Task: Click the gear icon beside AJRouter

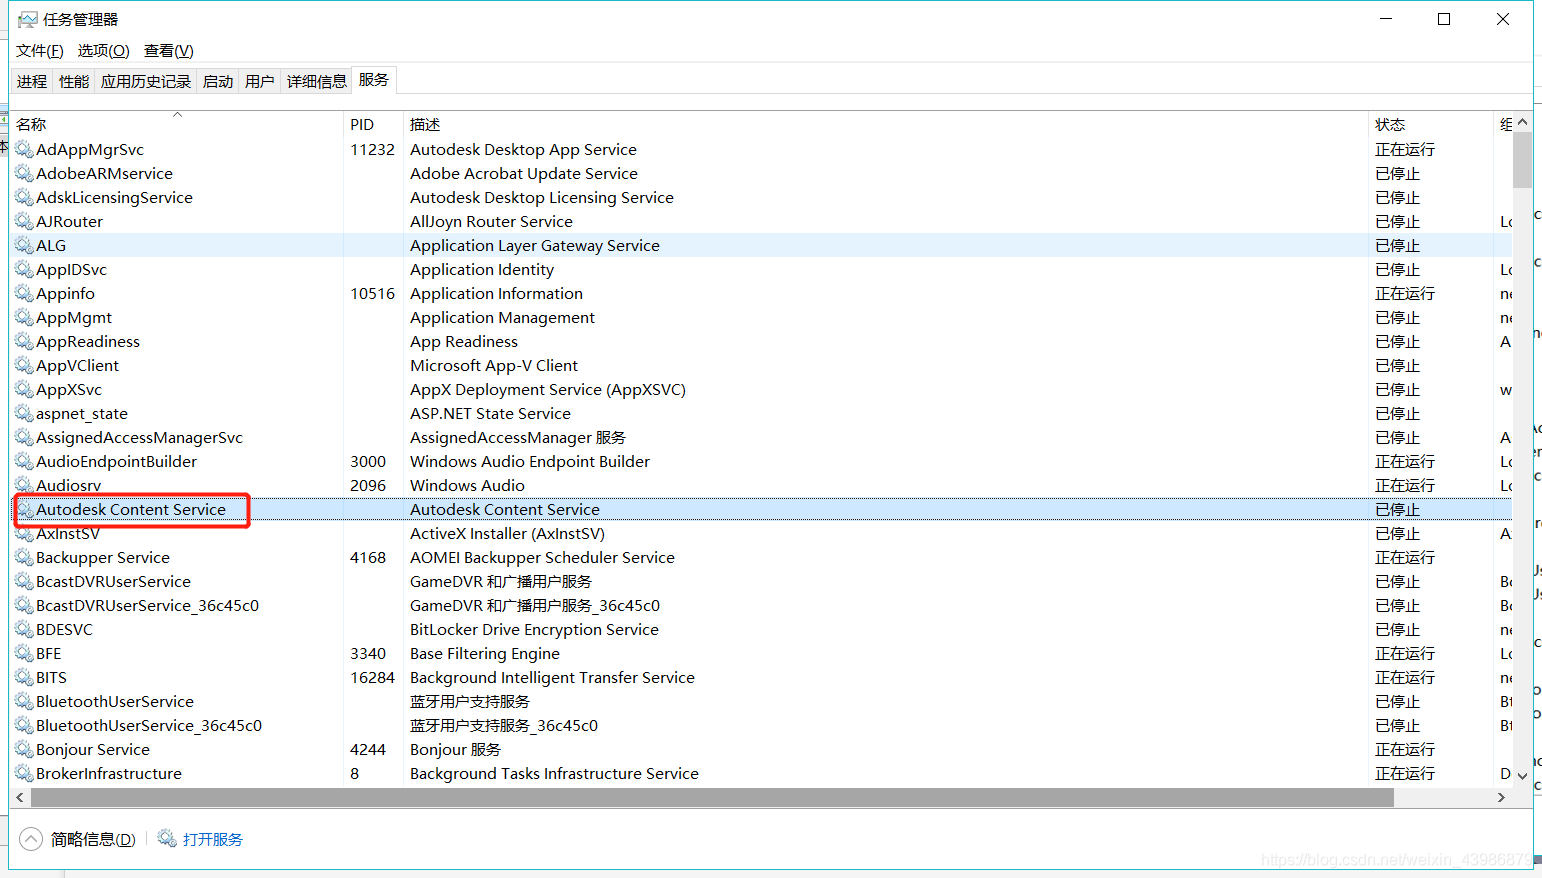Action: (24, 221)
